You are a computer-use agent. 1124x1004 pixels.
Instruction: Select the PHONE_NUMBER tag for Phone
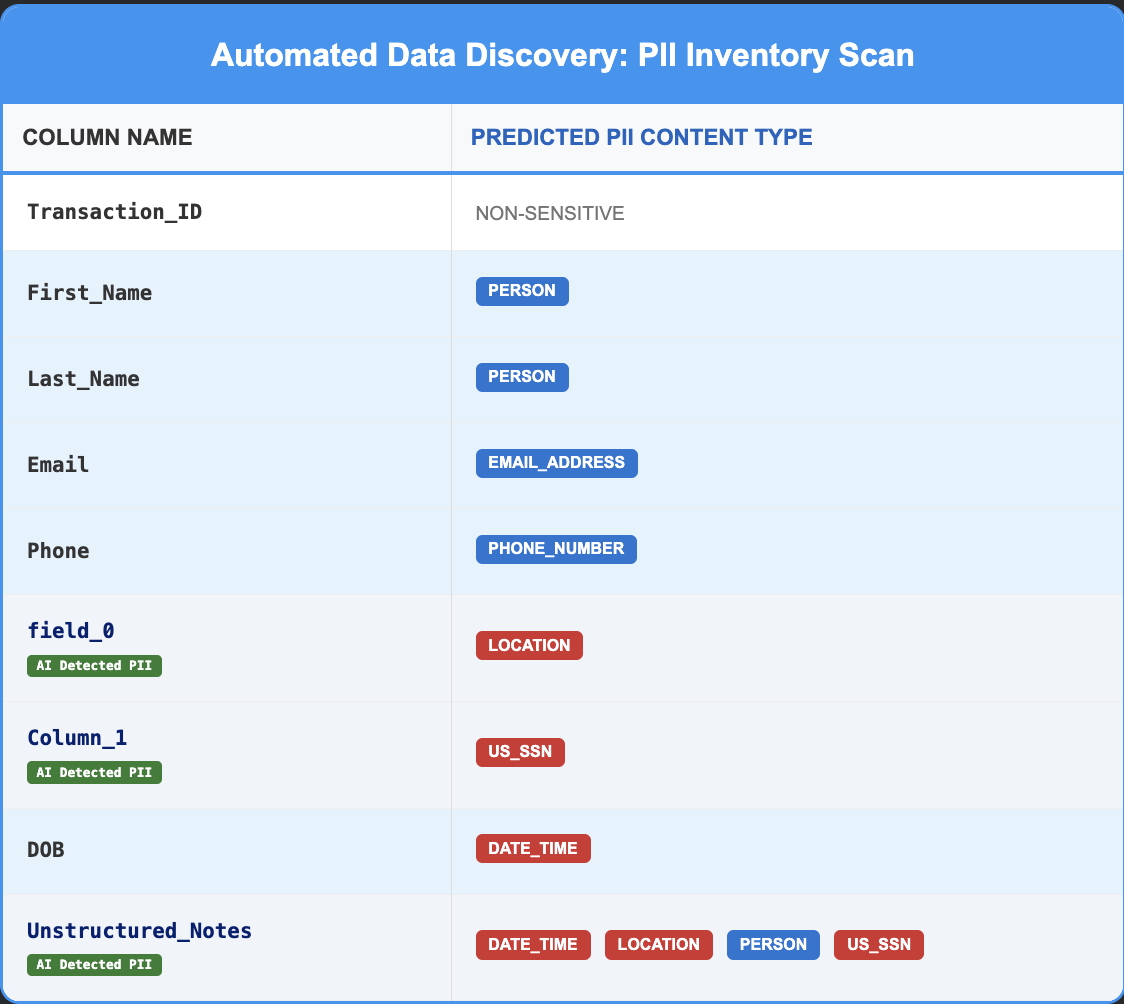[556, 549]
